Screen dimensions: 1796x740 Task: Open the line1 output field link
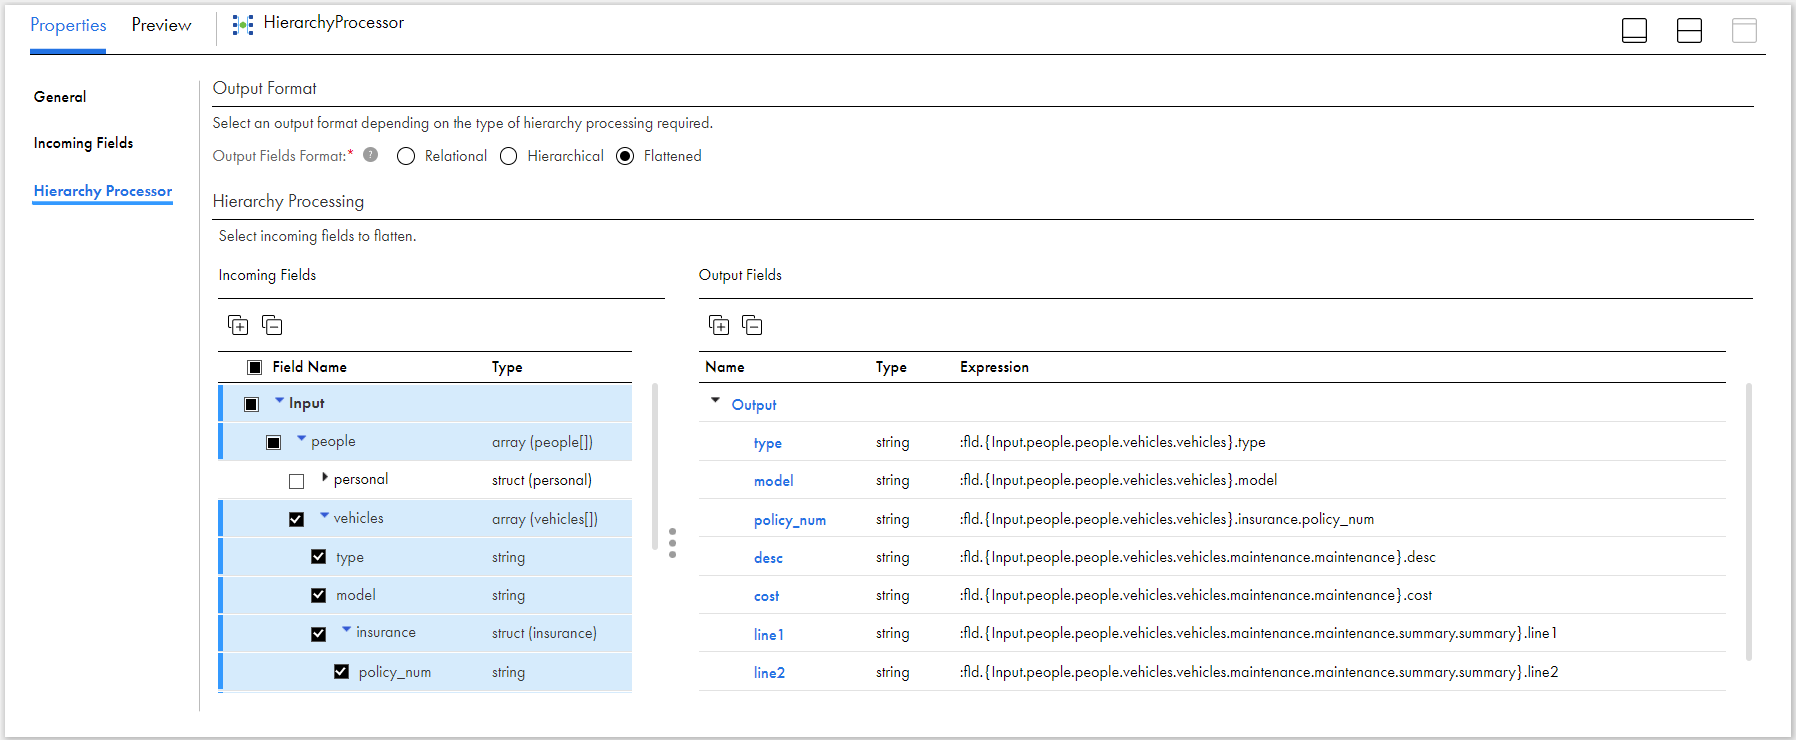pos(769,634)
